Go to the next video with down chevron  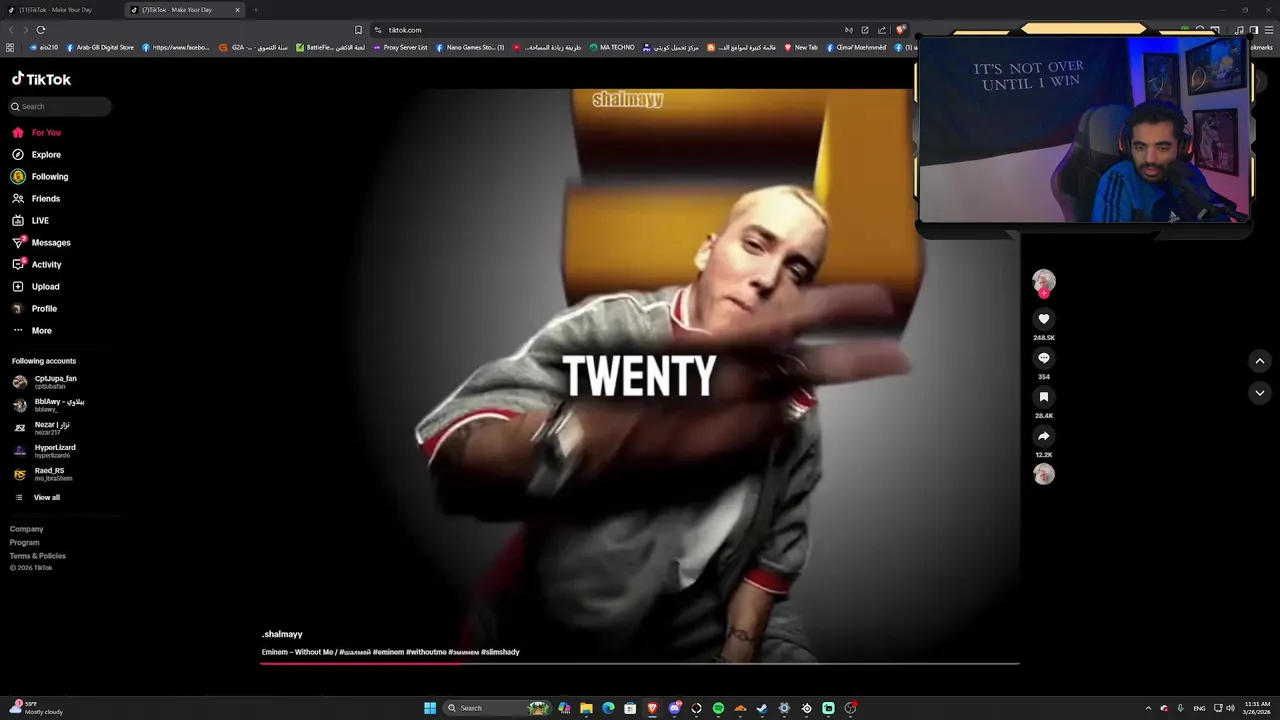pyautogui.click(x=1260, y=393)
